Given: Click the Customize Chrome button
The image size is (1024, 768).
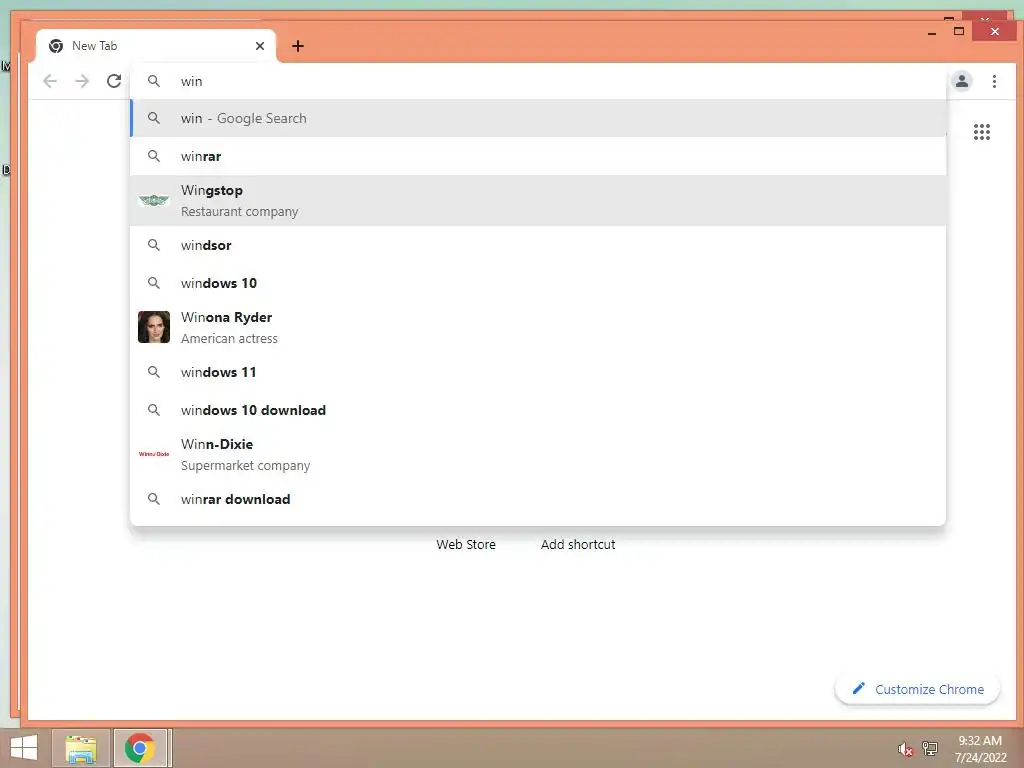Looking at the screenshot, I should click(917, 689).
